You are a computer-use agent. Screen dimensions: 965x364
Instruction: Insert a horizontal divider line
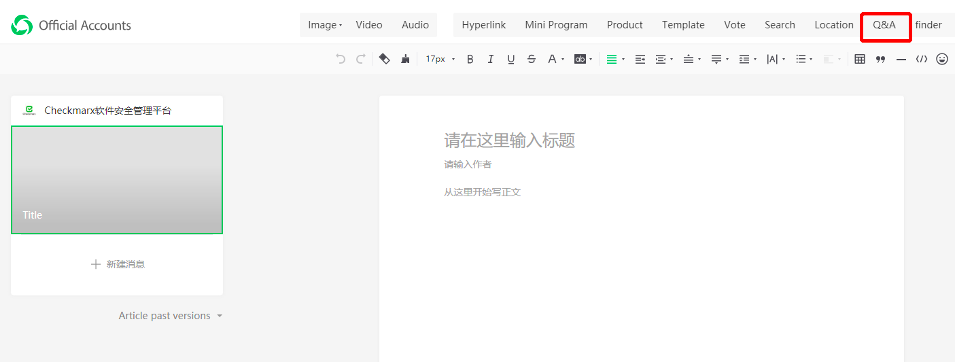coord(901,59)
